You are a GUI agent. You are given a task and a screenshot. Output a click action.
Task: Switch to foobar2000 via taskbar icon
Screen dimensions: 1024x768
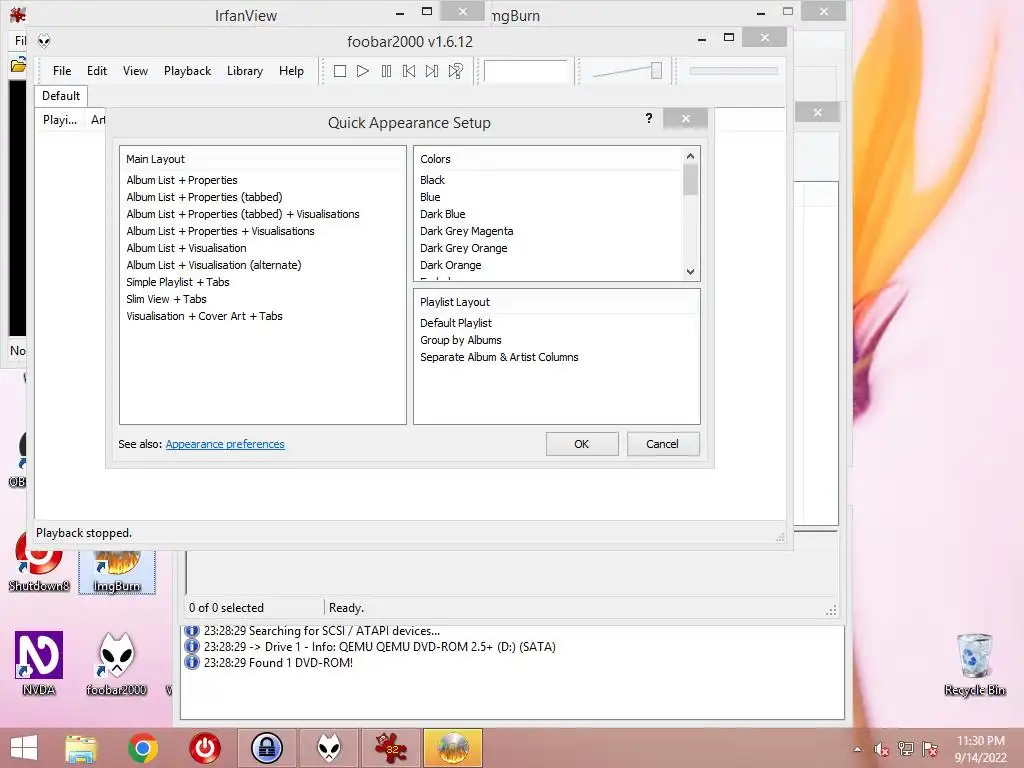click(328, 748)
